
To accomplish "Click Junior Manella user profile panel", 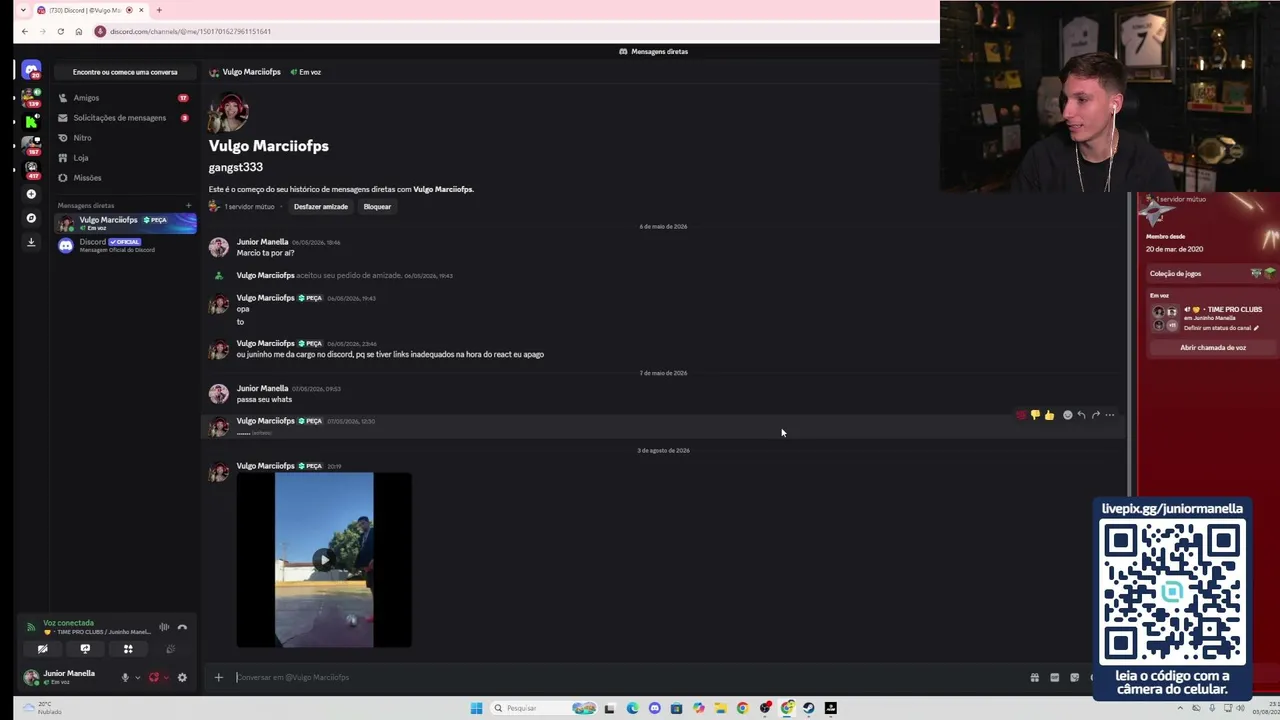I will (67, 677).
